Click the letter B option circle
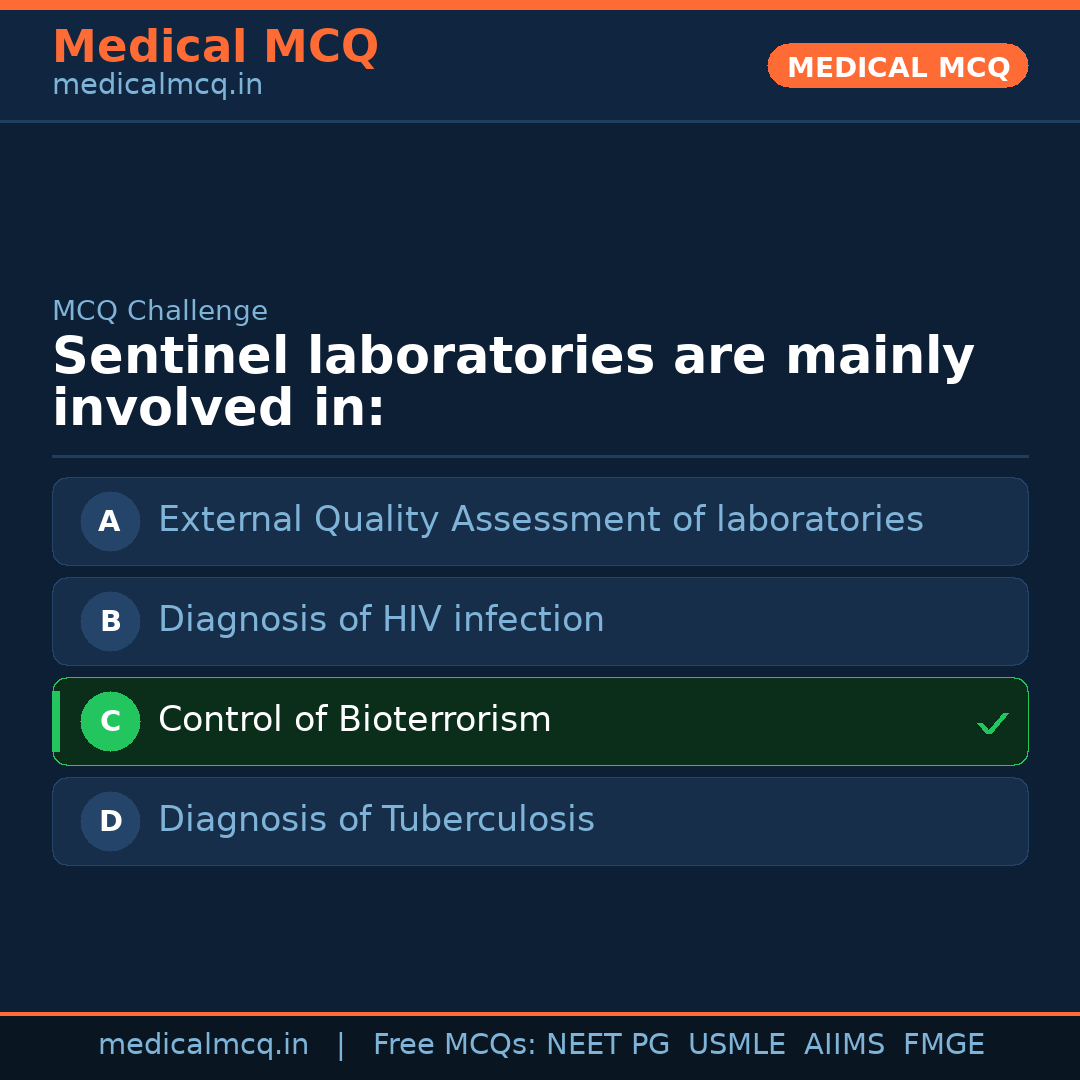This screenshot has width=1080, height=1080. (x=110, y=621)
